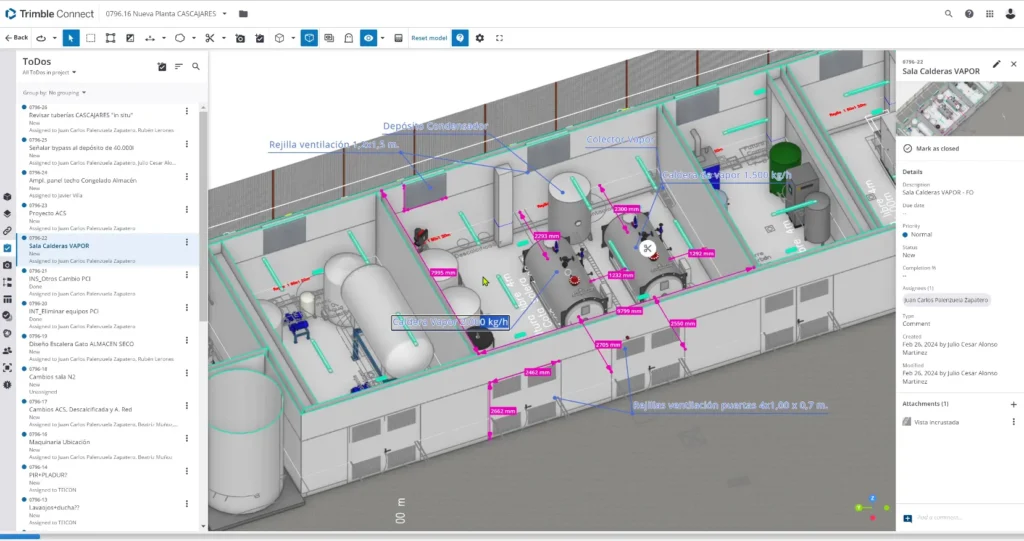The image size is (1024, 541).
Task: Select the scissors clip plane tool
Action: click(x=210, y=38)
